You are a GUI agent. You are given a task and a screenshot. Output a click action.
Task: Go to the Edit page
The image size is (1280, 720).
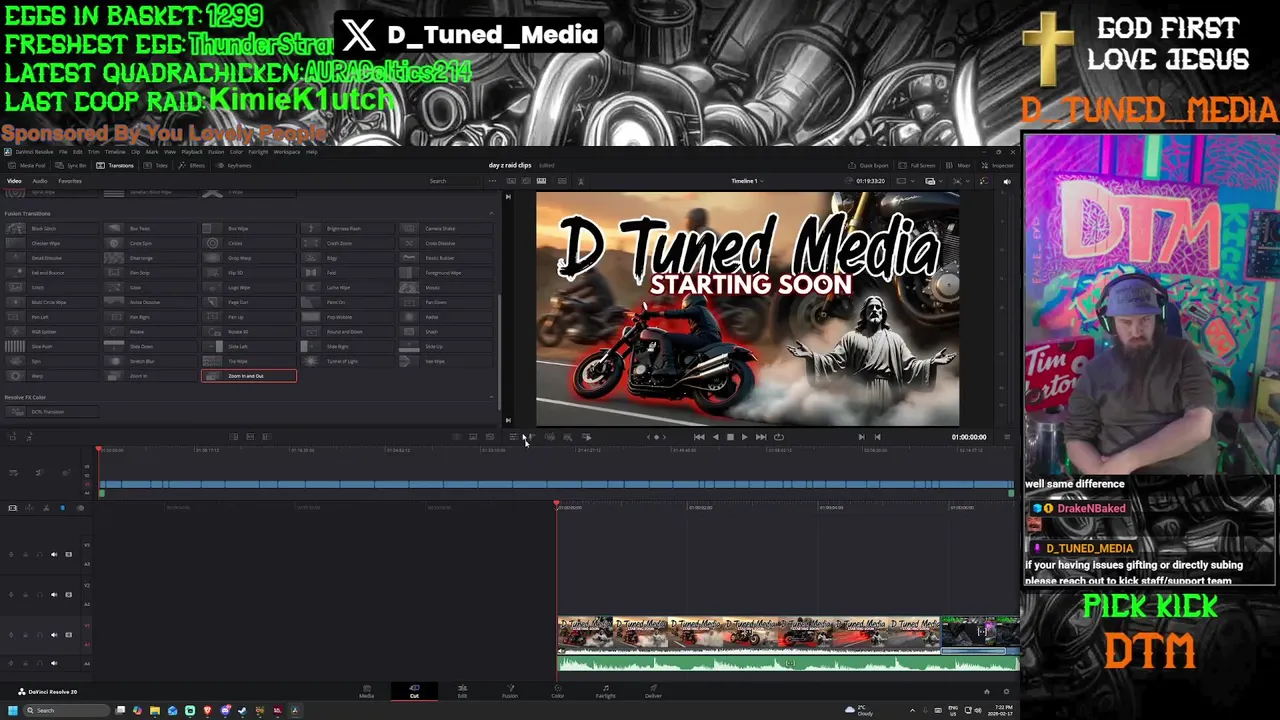(462, 691)
